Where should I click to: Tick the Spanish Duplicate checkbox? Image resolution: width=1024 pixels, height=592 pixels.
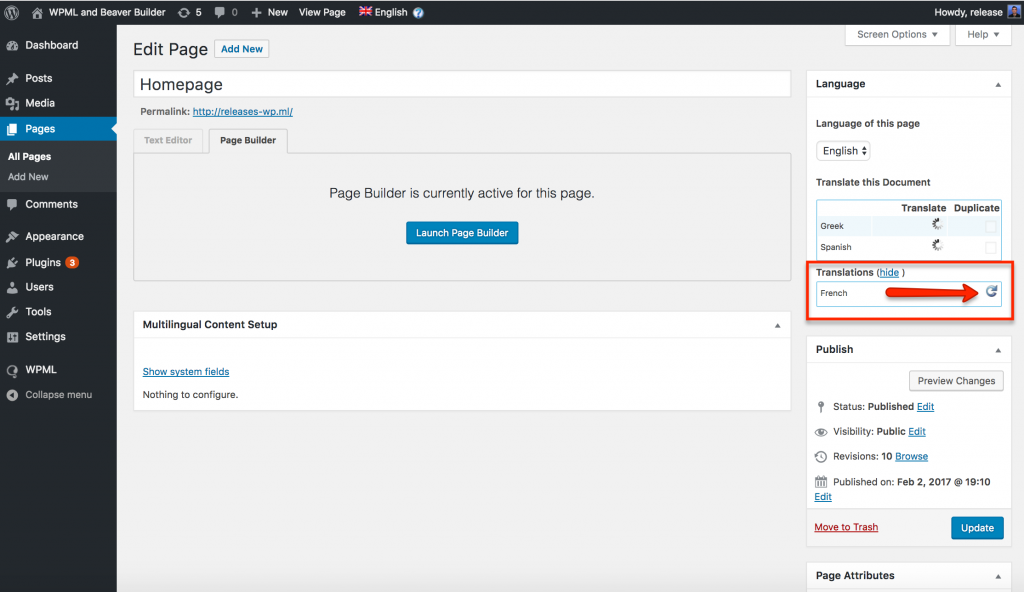[x=991, y=247]
